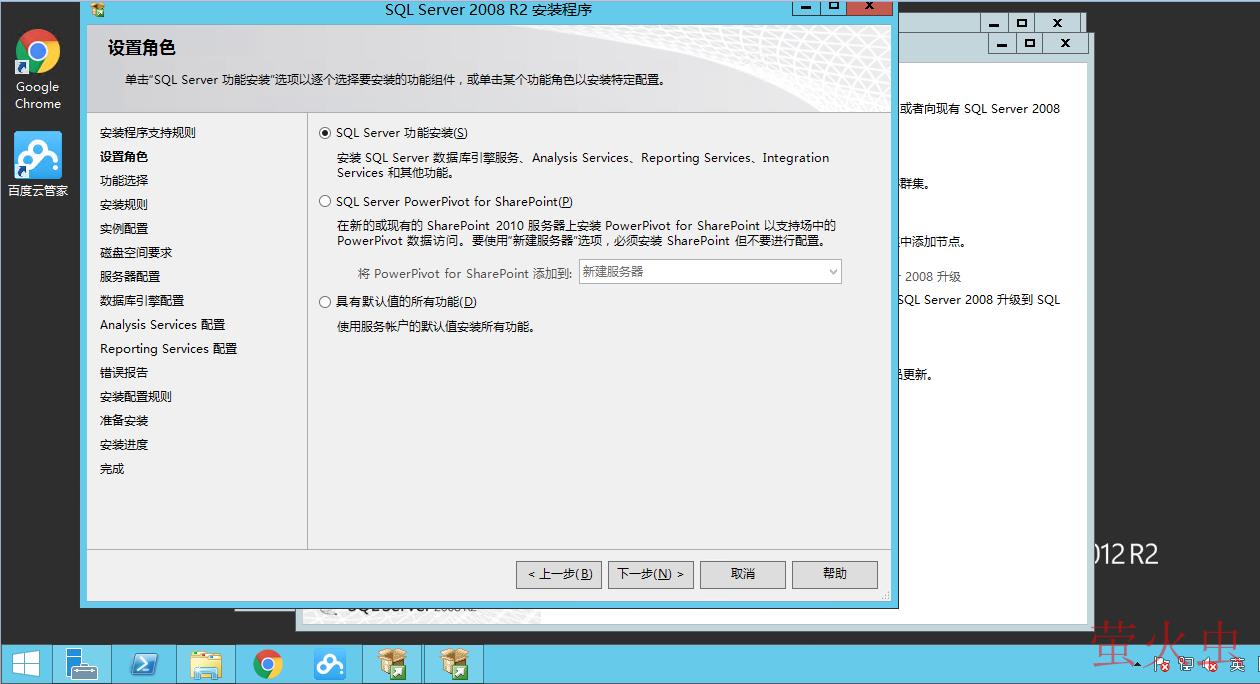Select 设置角色 step in sidebar

[x=124, y=157]
